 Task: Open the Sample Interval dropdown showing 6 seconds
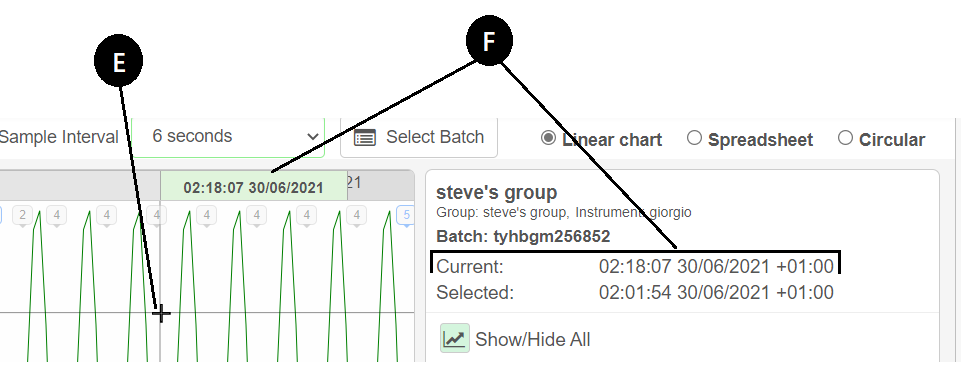[x=228, y=137]
